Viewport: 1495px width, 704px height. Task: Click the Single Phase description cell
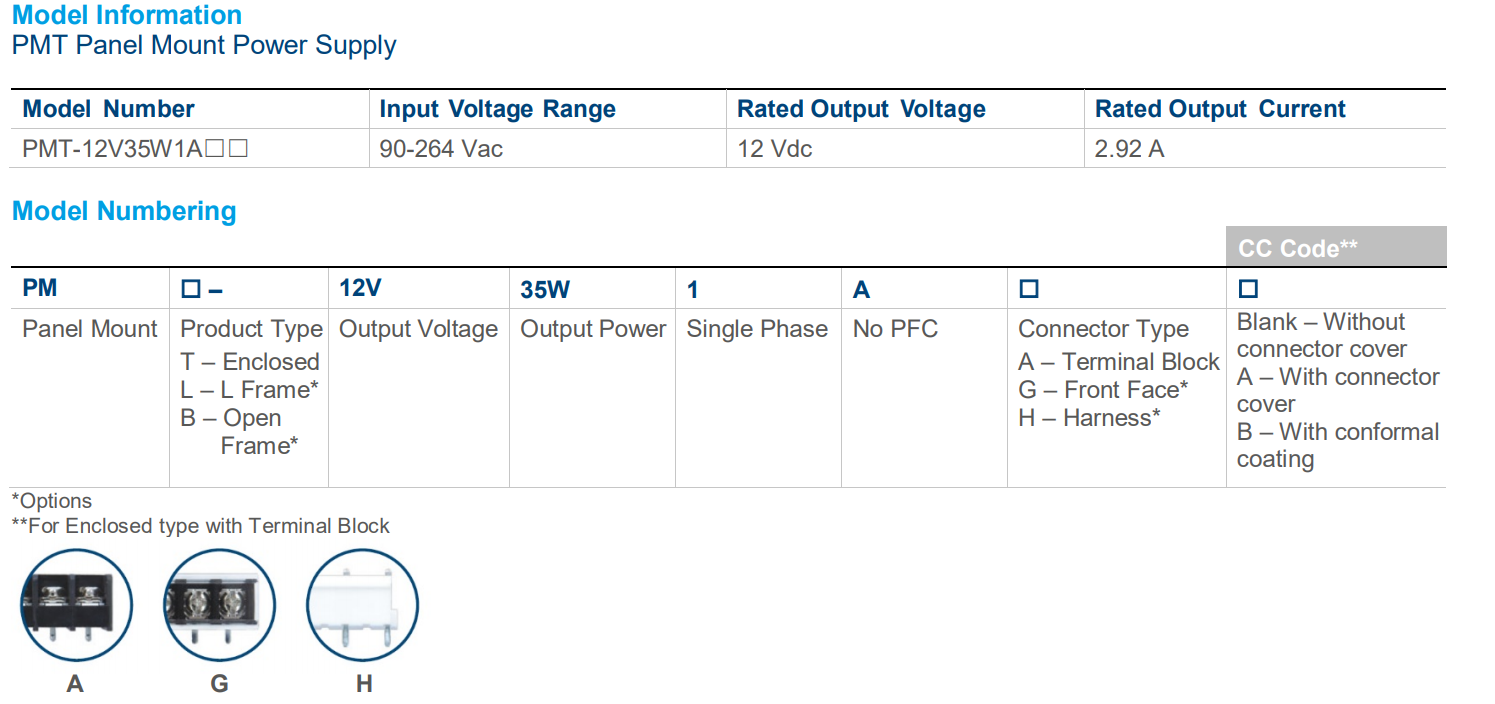[757, 329]
